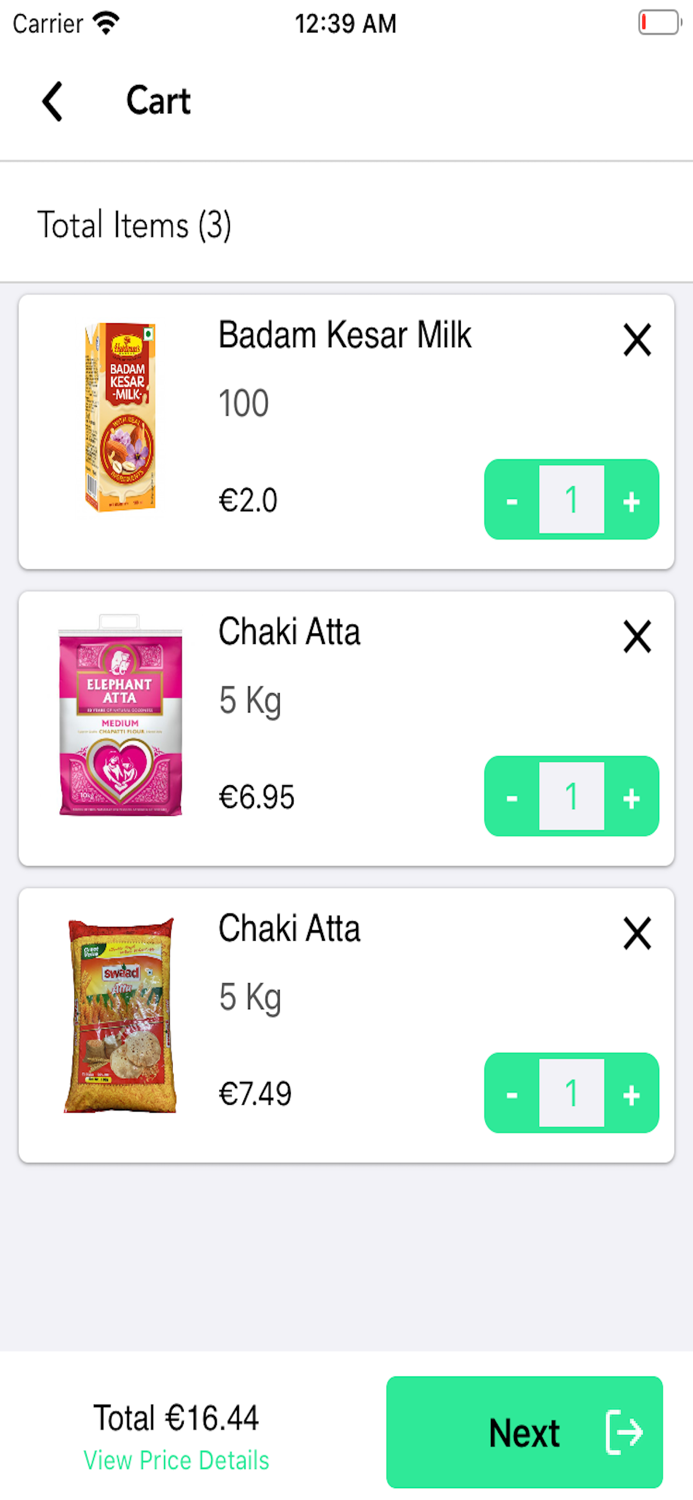Image resolution: width=693 pixels, height=1500 pixels.
Task: Remove Badam Kesar Milk using its X icon
Action: [637, 340]
